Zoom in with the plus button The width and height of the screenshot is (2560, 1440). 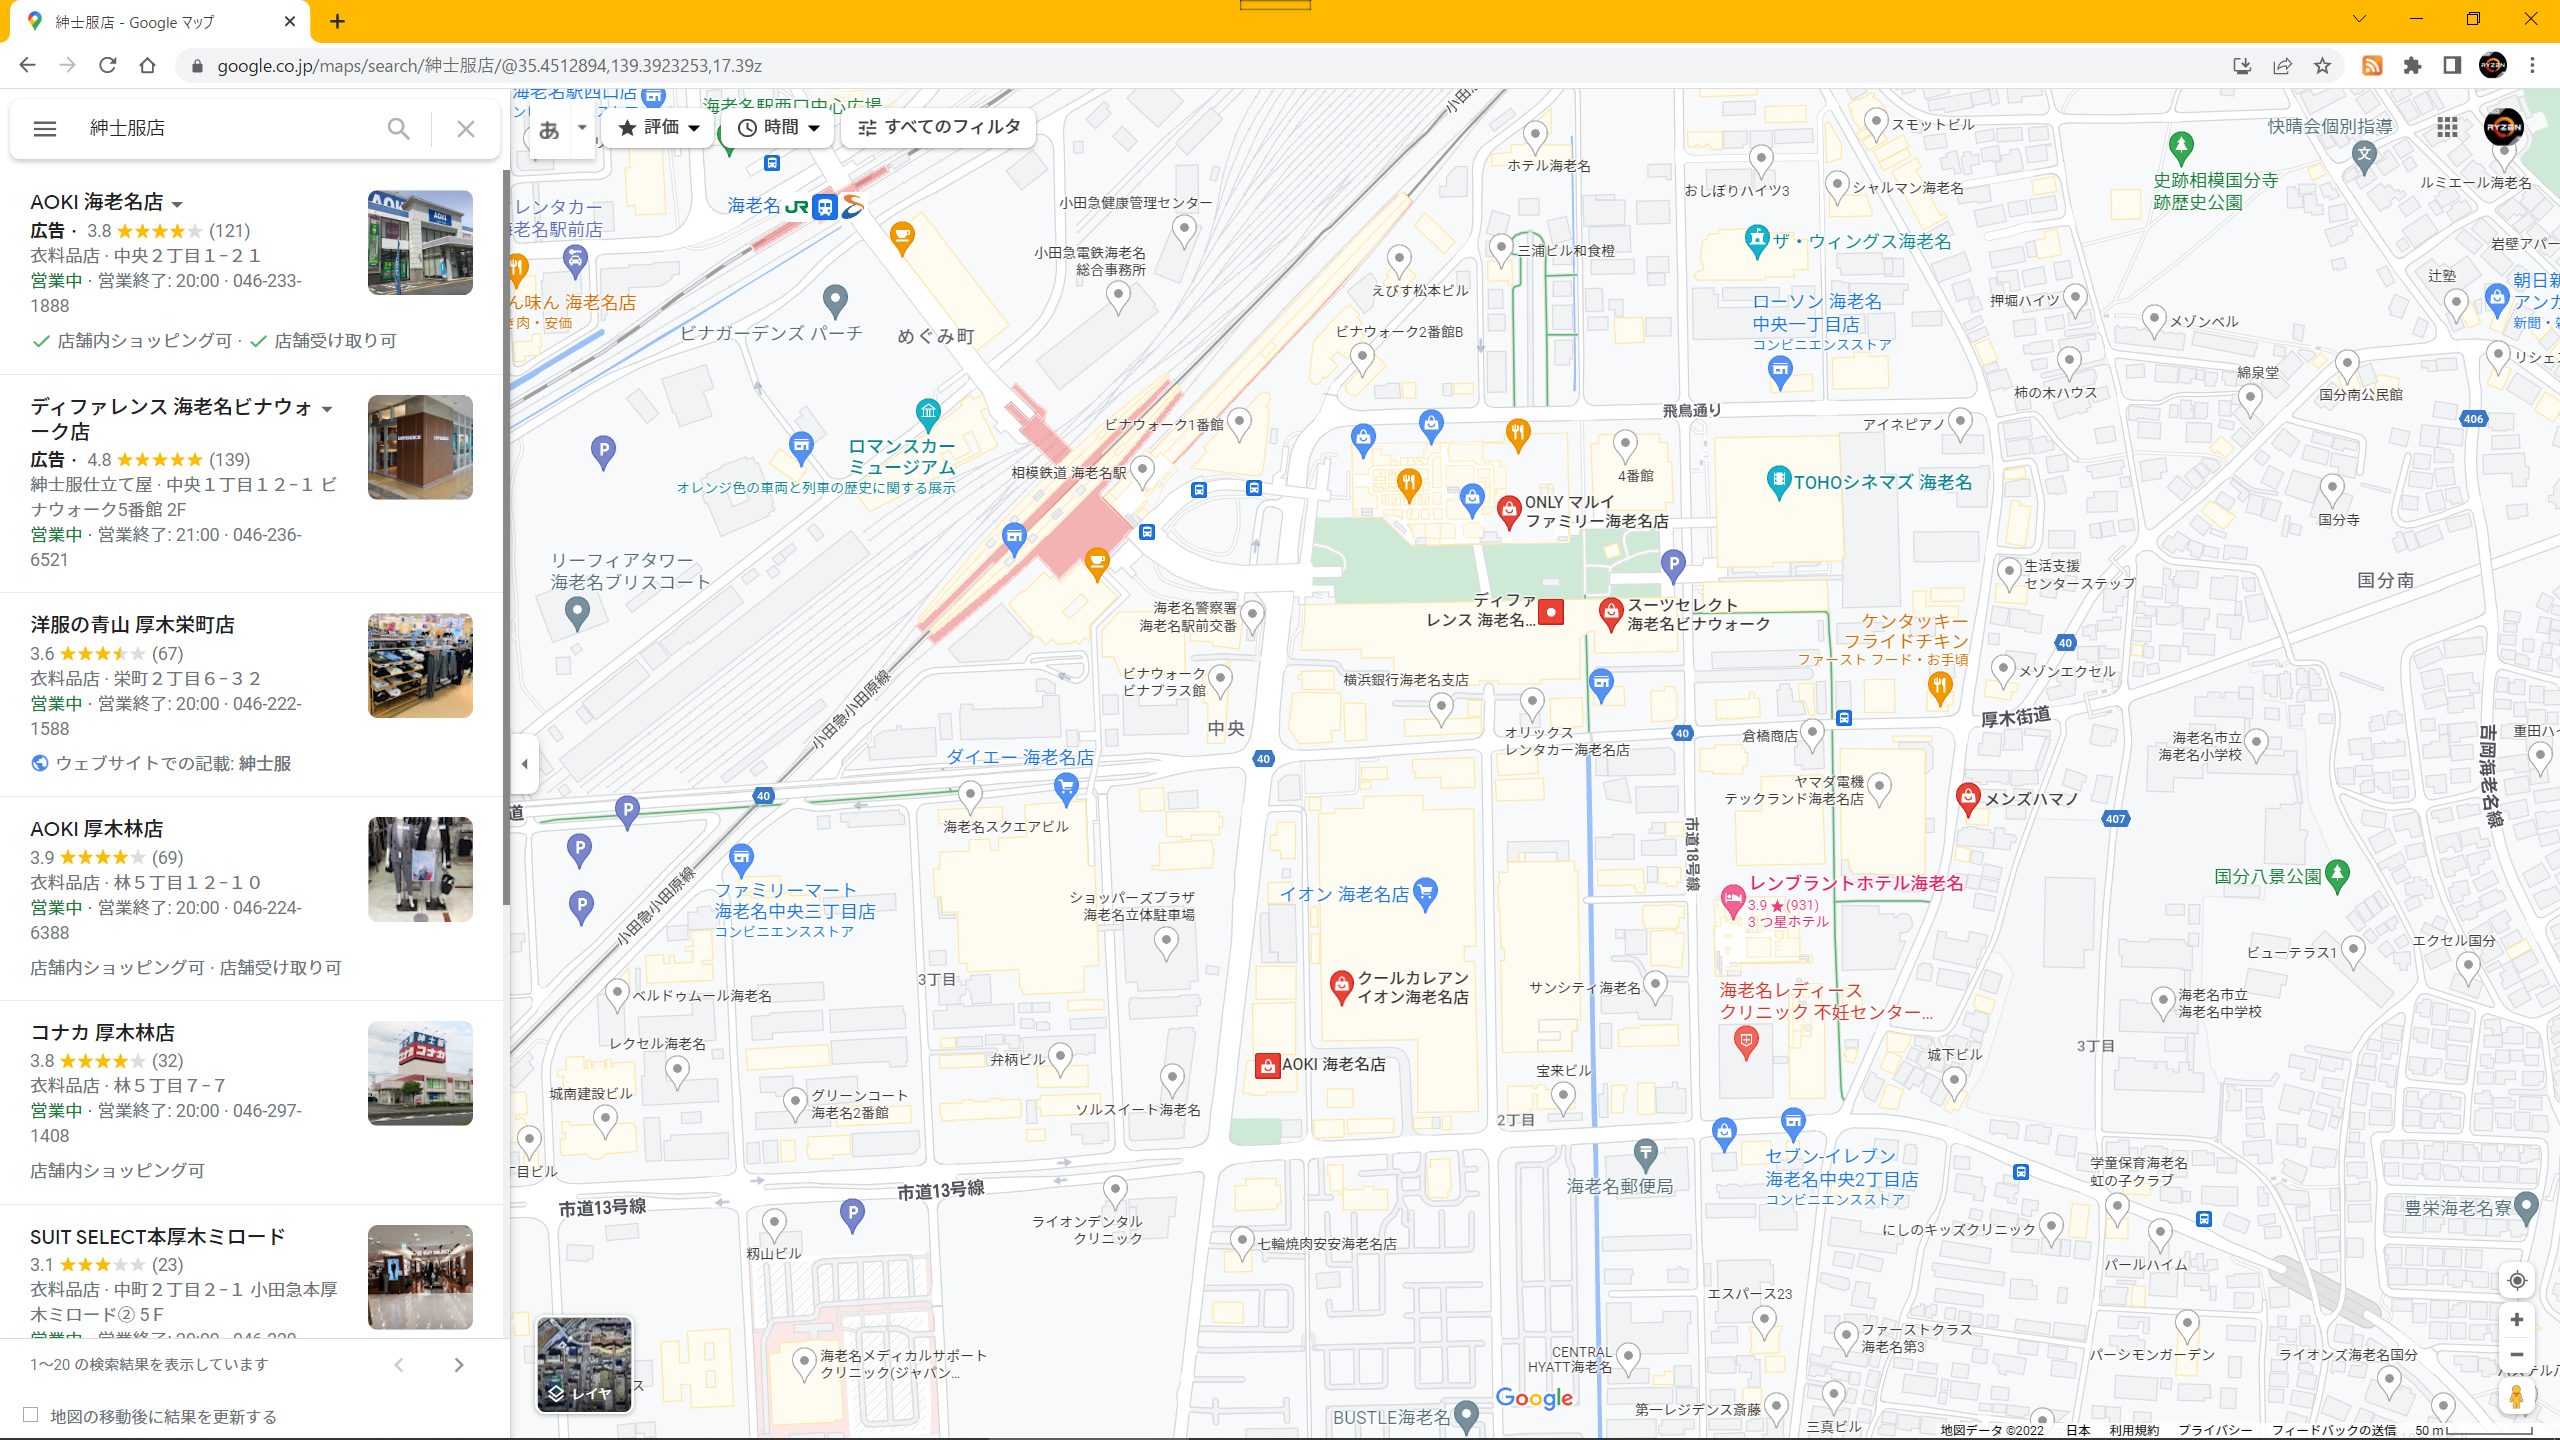[2517, 1320]
